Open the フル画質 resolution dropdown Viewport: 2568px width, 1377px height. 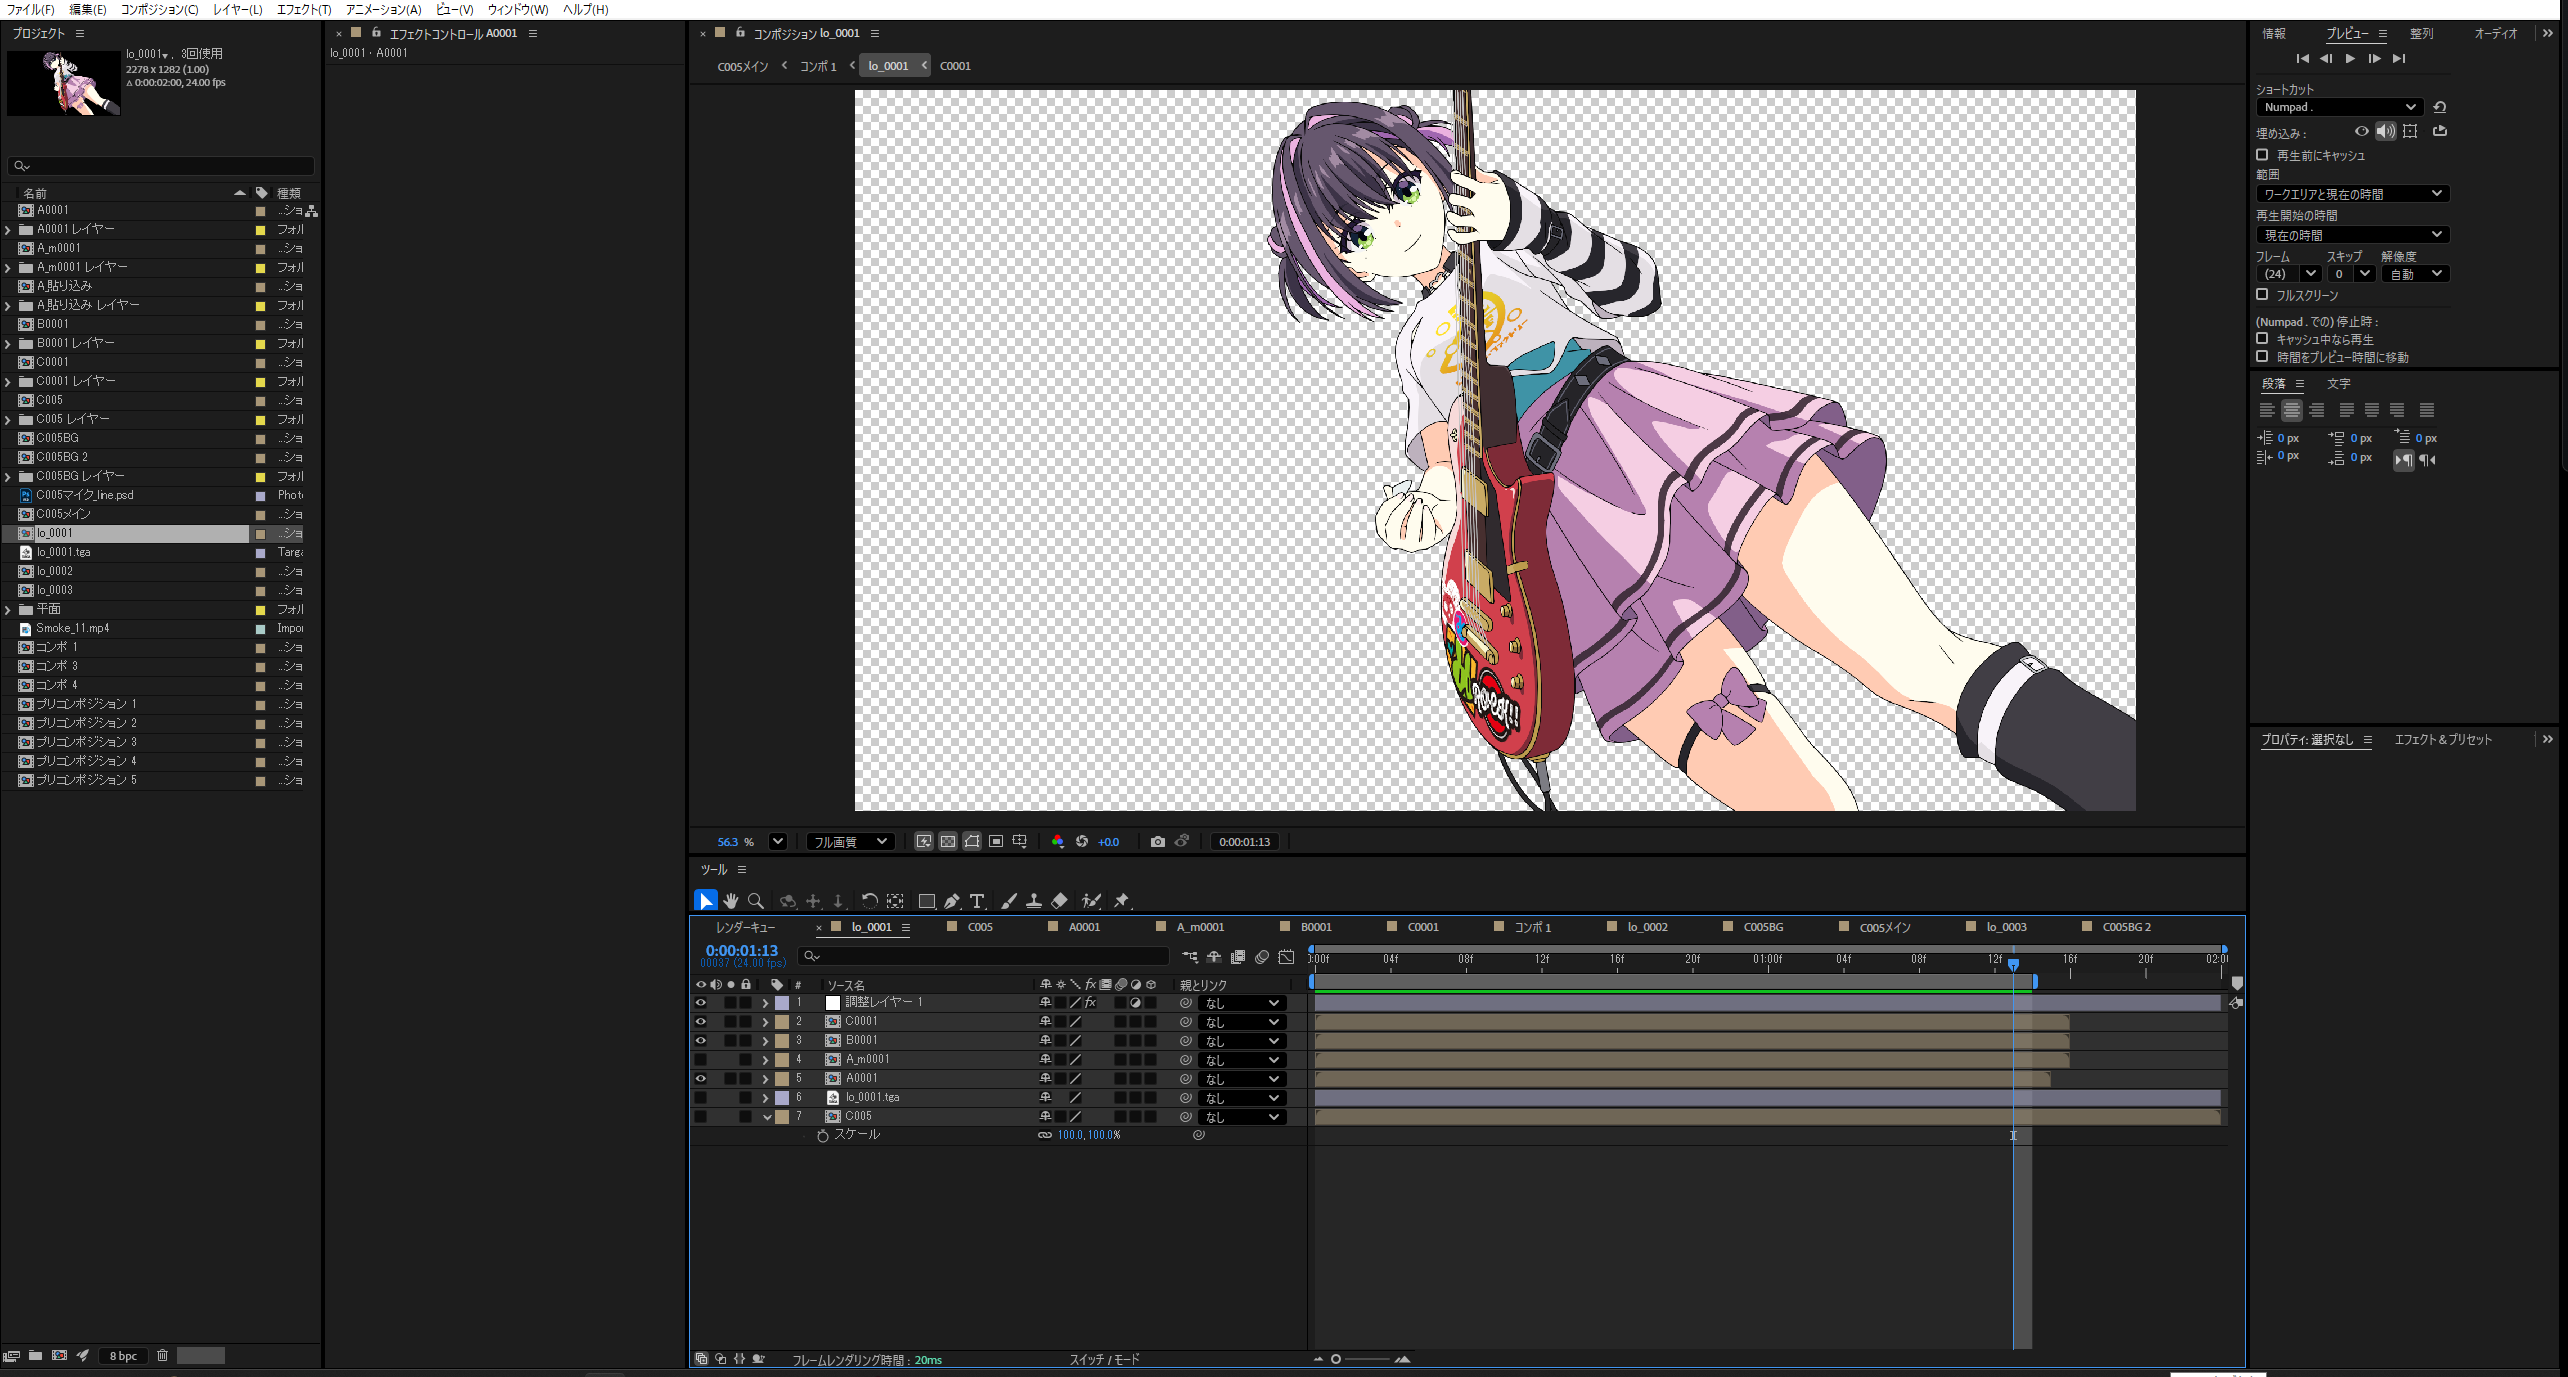point(850,842)
